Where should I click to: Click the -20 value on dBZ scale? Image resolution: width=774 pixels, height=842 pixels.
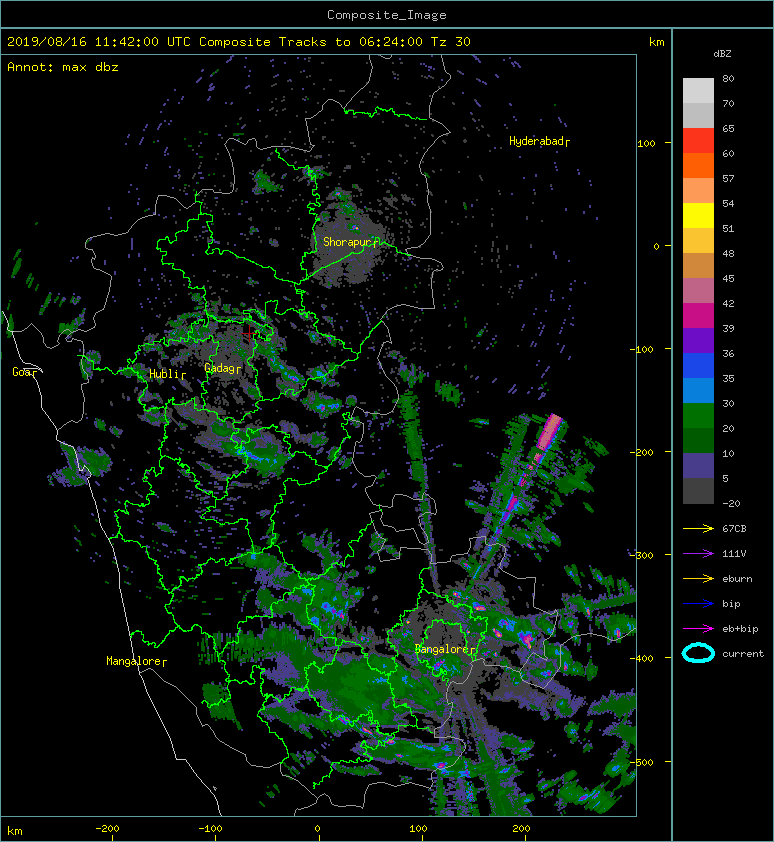pyautogui.click(x=731, y=504)
